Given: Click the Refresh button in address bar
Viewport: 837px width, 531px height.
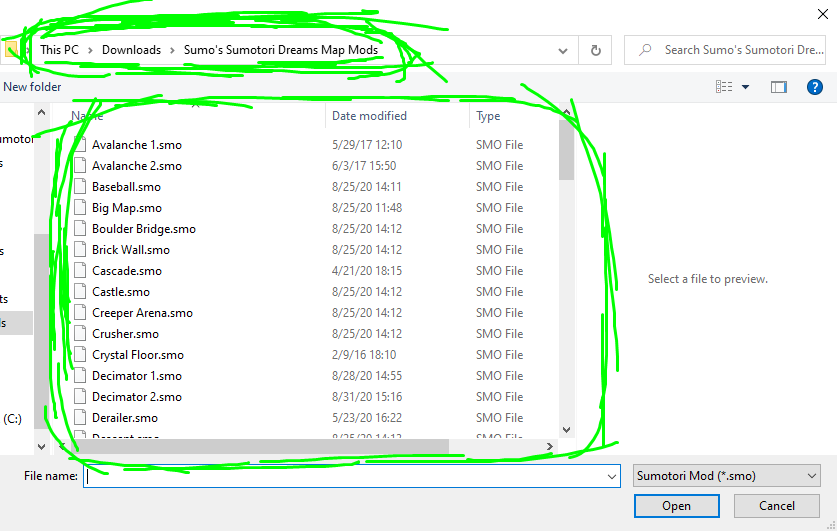Looking at the screenshot, I should [x=596, y=50].
